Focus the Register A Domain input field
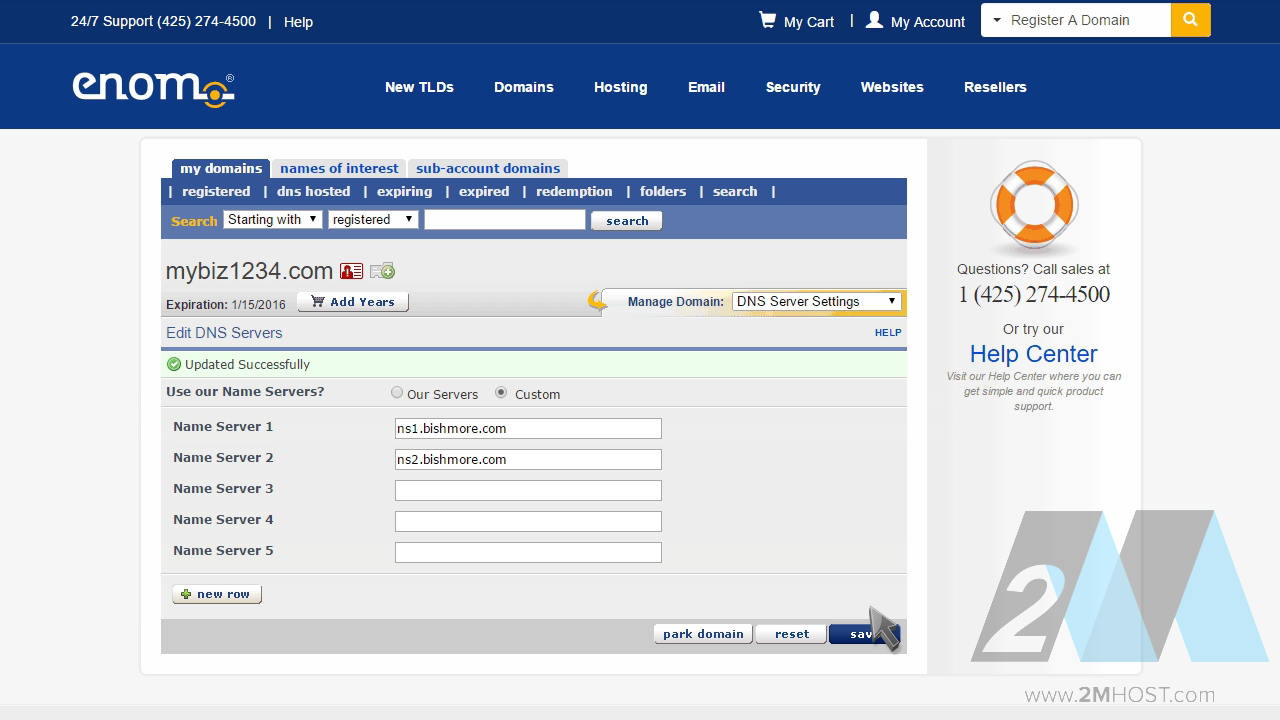Image resolution: width=1280 pixels, height=720 pixels. (x=1086, y=20)
